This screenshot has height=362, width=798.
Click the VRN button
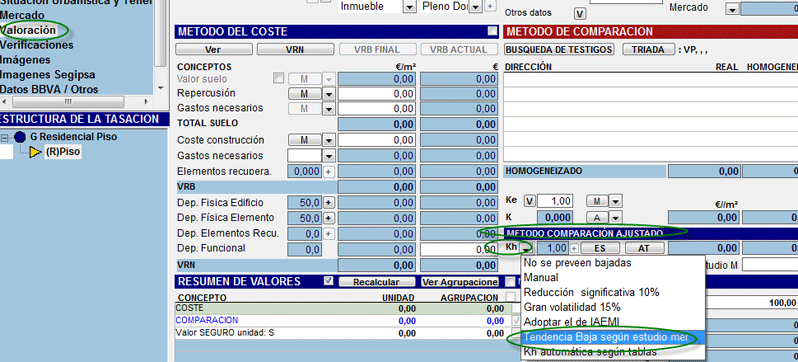tap(295, 50)
